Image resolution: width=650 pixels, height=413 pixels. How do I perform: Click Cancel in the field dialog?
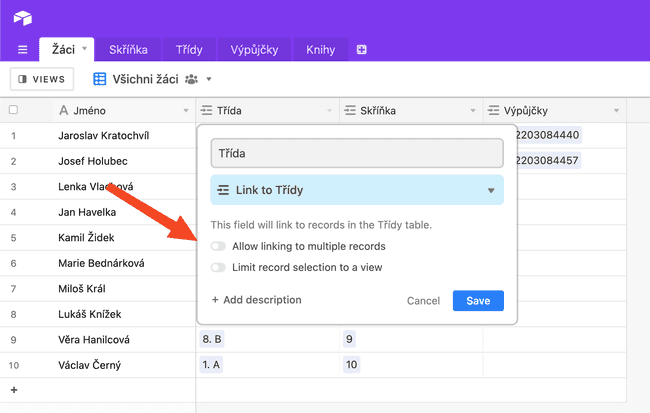point(423,301)
